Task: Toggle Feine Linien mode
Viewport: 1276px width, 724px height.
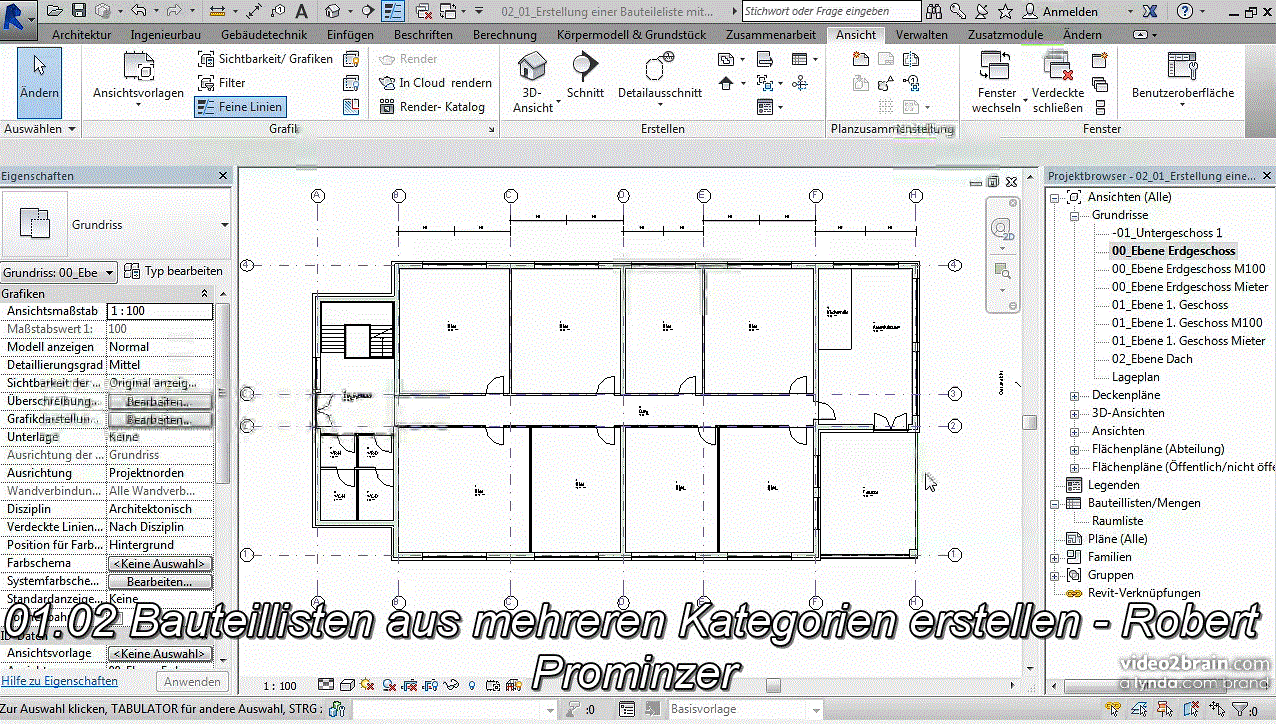Action: tap(240, 107)
